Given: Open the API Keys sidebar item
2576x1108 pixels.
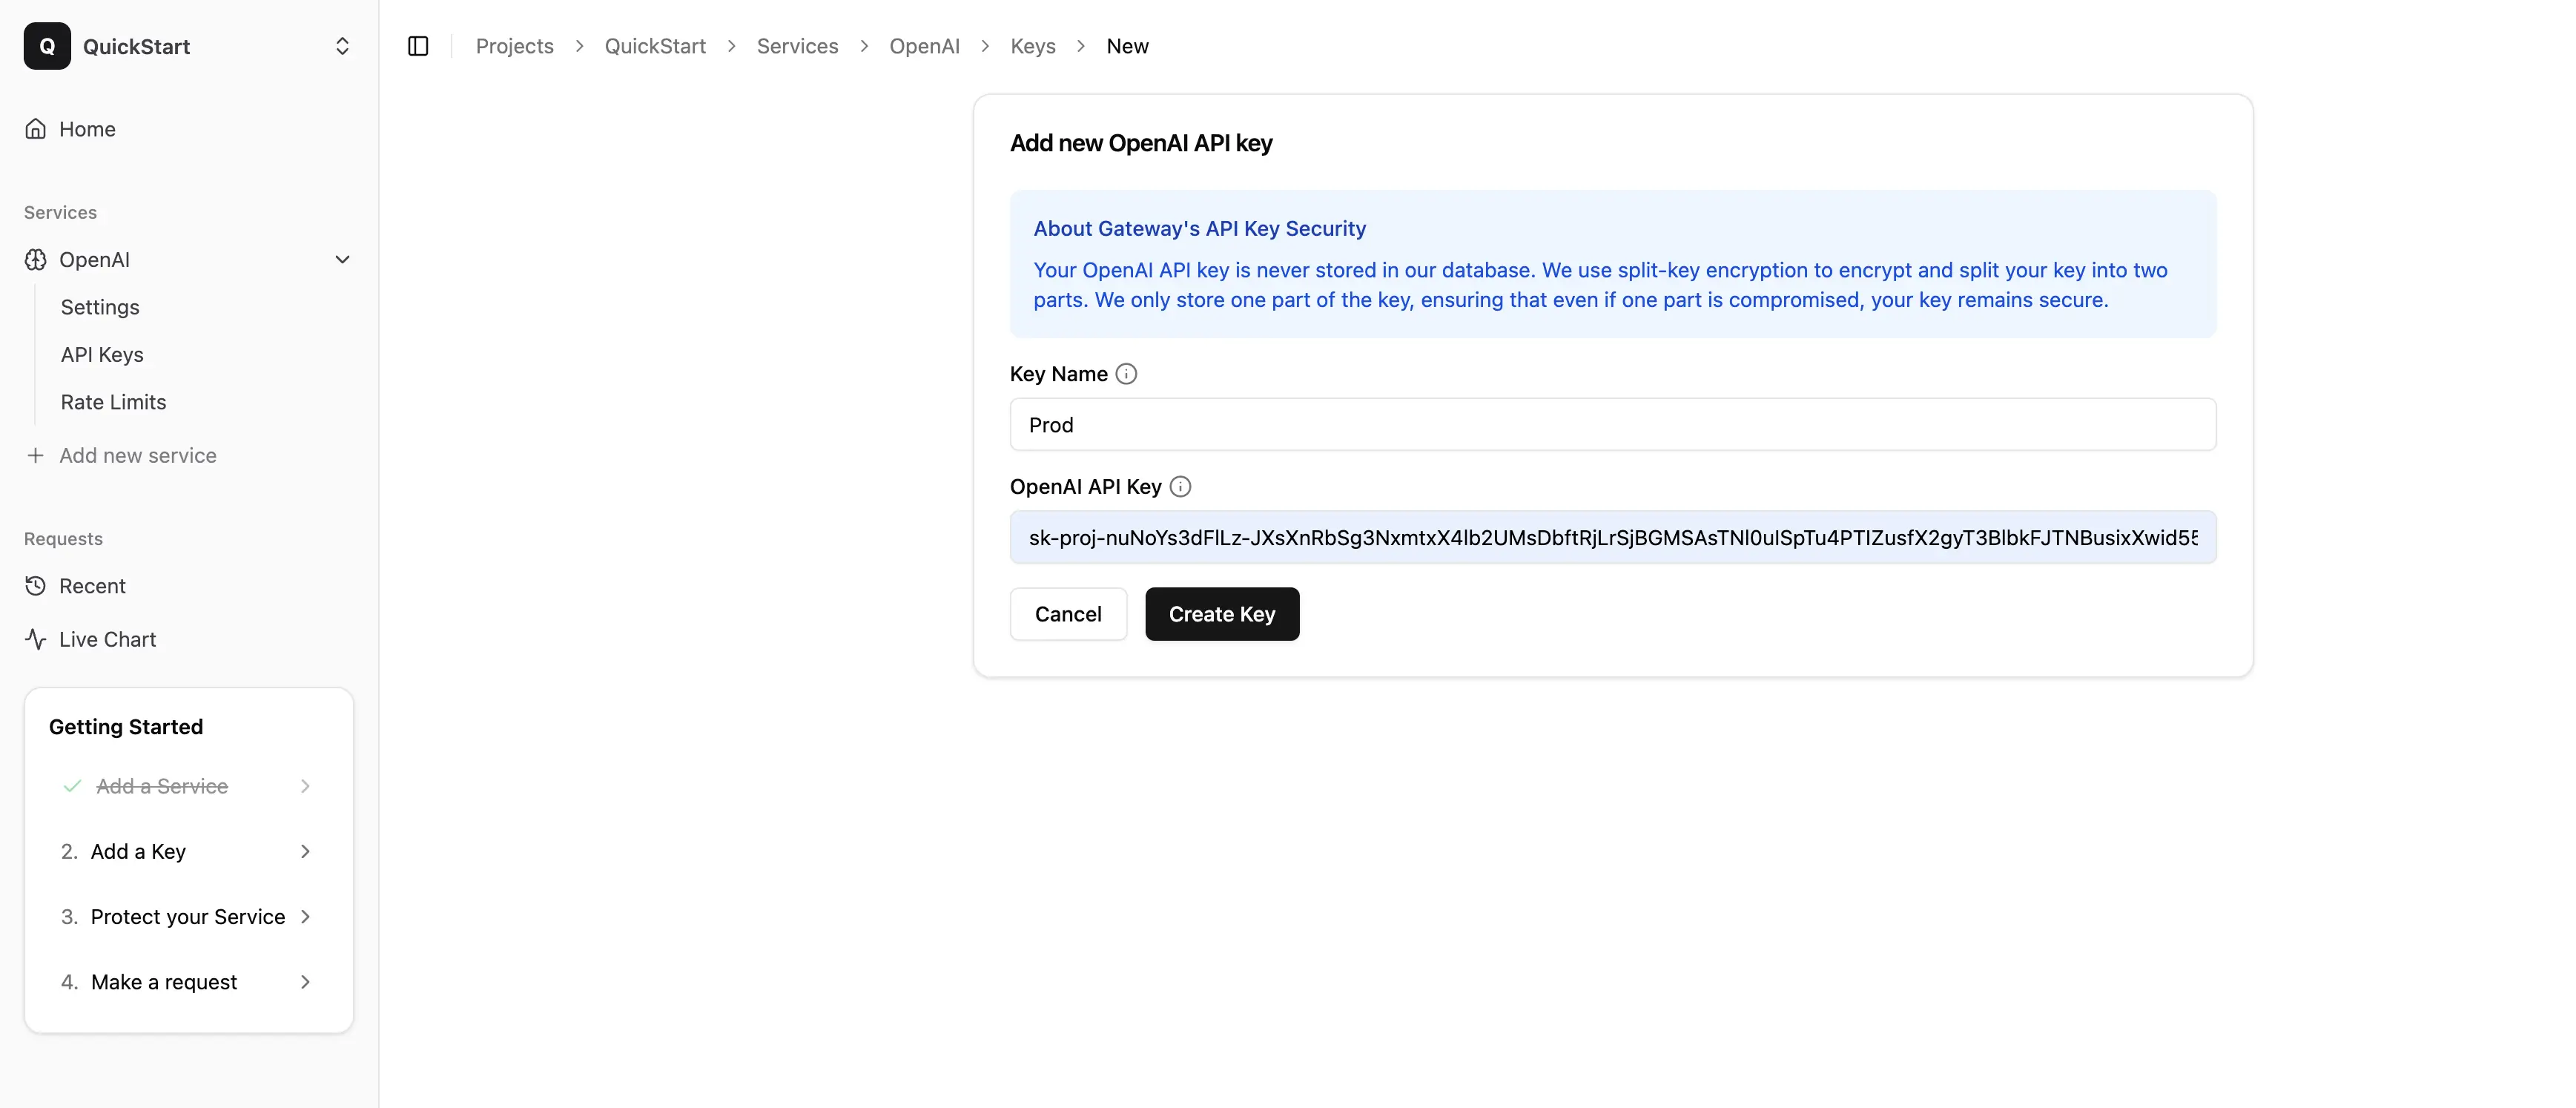Looking at the screenshot, I should click(x=102, y=355).
